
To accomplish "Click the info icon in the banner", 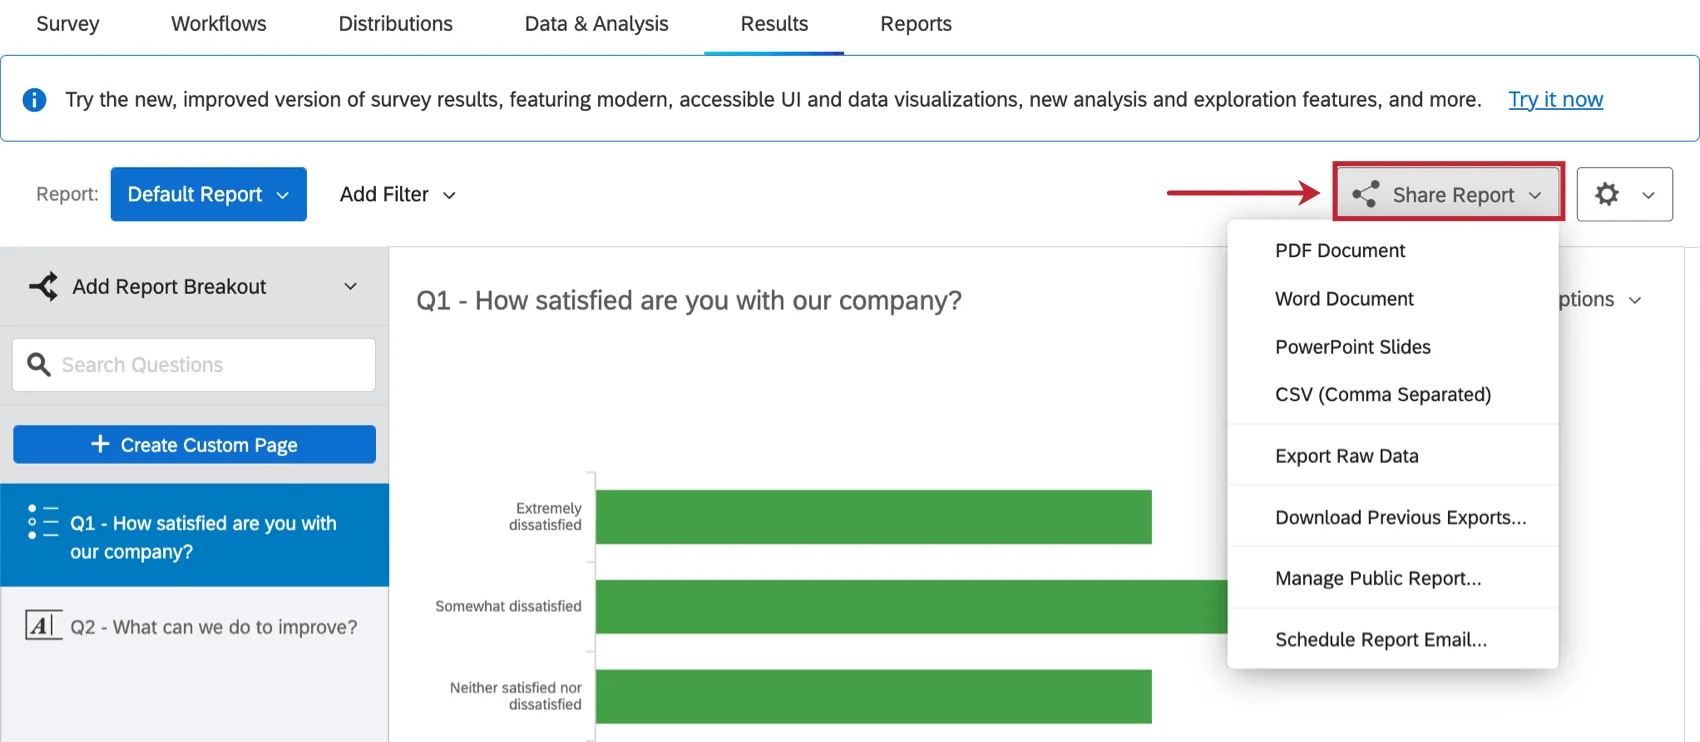I will (33, 99).
